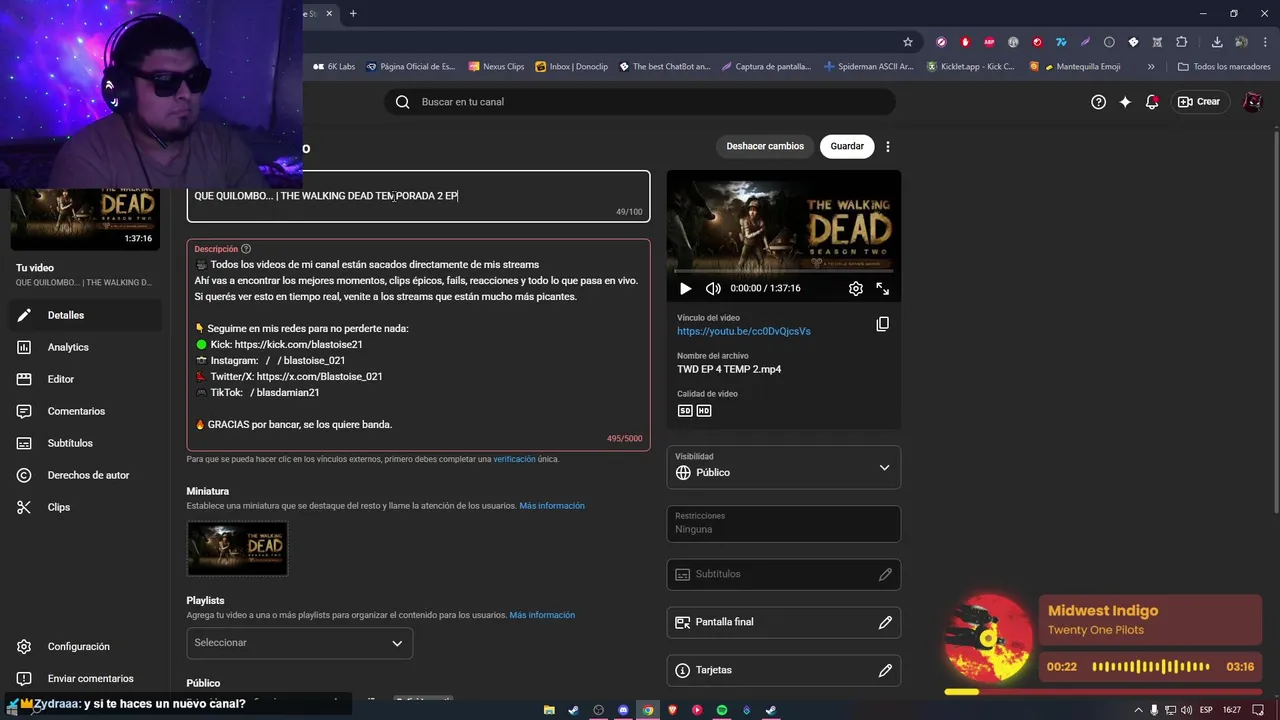Open the Kicklet.app bookmark
Image resolution: width=1280 pixels, height=720 pixels.
(x=971, y=67)
